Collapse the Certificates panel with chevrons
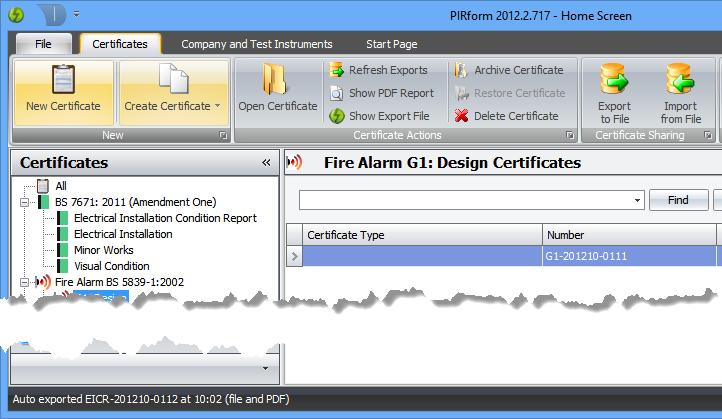The image size is (722, 419). pyautogui.click(x=266, y=163)
